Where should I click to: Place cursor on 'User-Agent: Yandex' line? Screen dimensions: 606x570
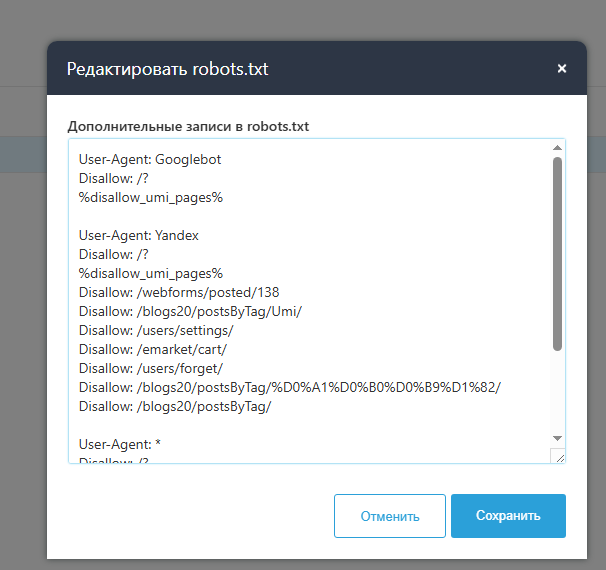[x=139, y=235]
